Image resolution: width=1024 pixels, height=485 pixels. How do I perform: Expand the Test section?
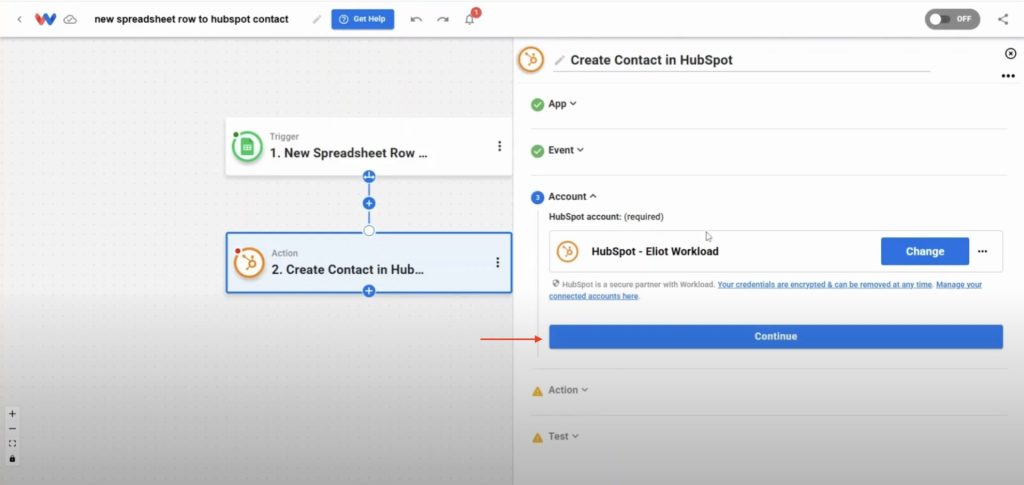pyautogui.click(x=563, y=436)
